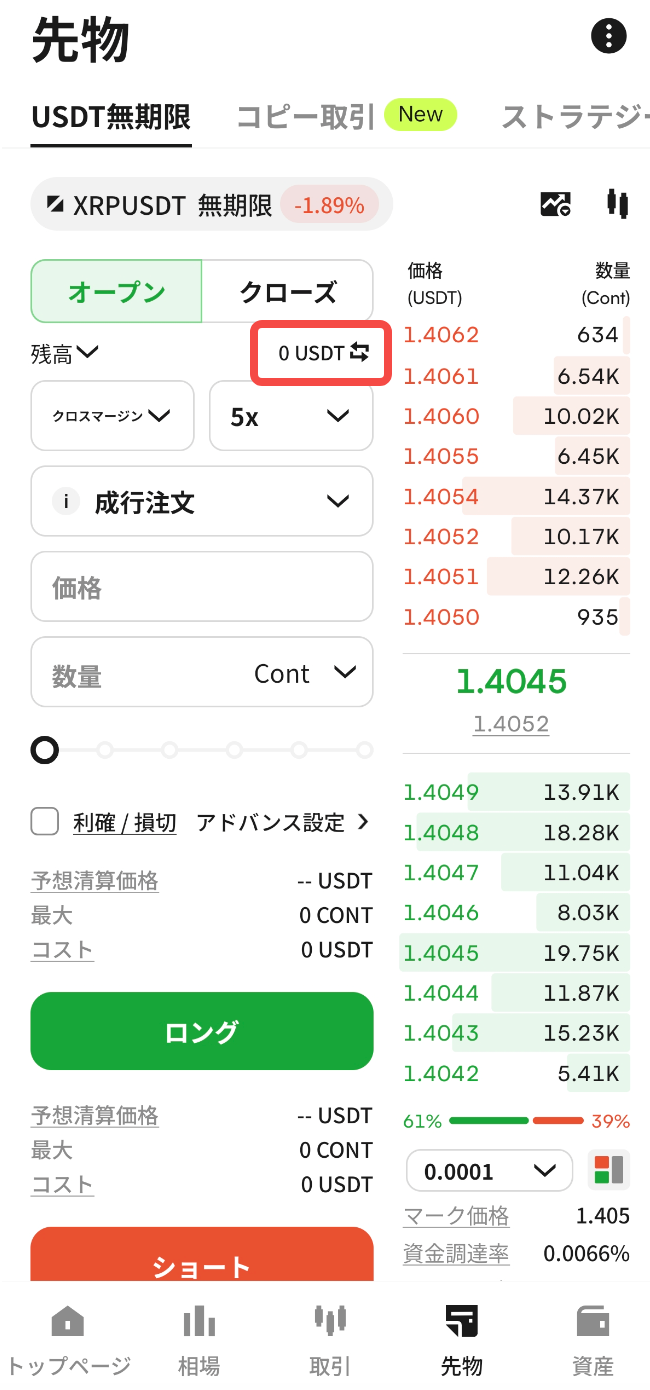Click the transfer arrows next to 0 USDT
650x1390 pixels.
click(x=360, y=353)
